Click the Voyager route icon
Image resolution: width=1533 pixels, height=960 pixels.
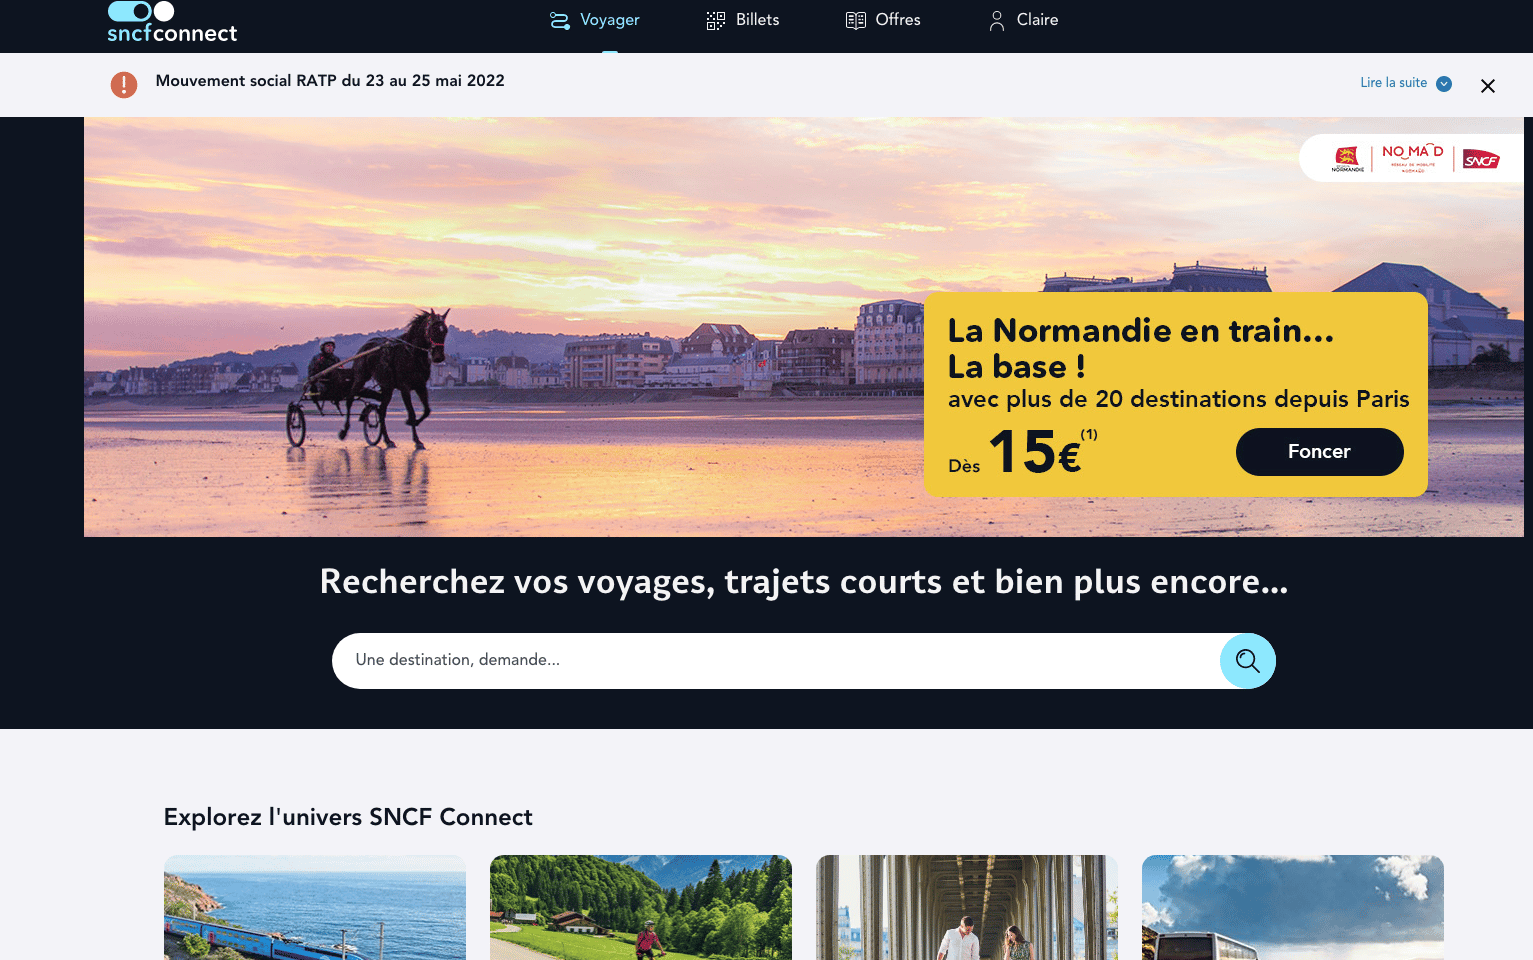pos(560,20)
